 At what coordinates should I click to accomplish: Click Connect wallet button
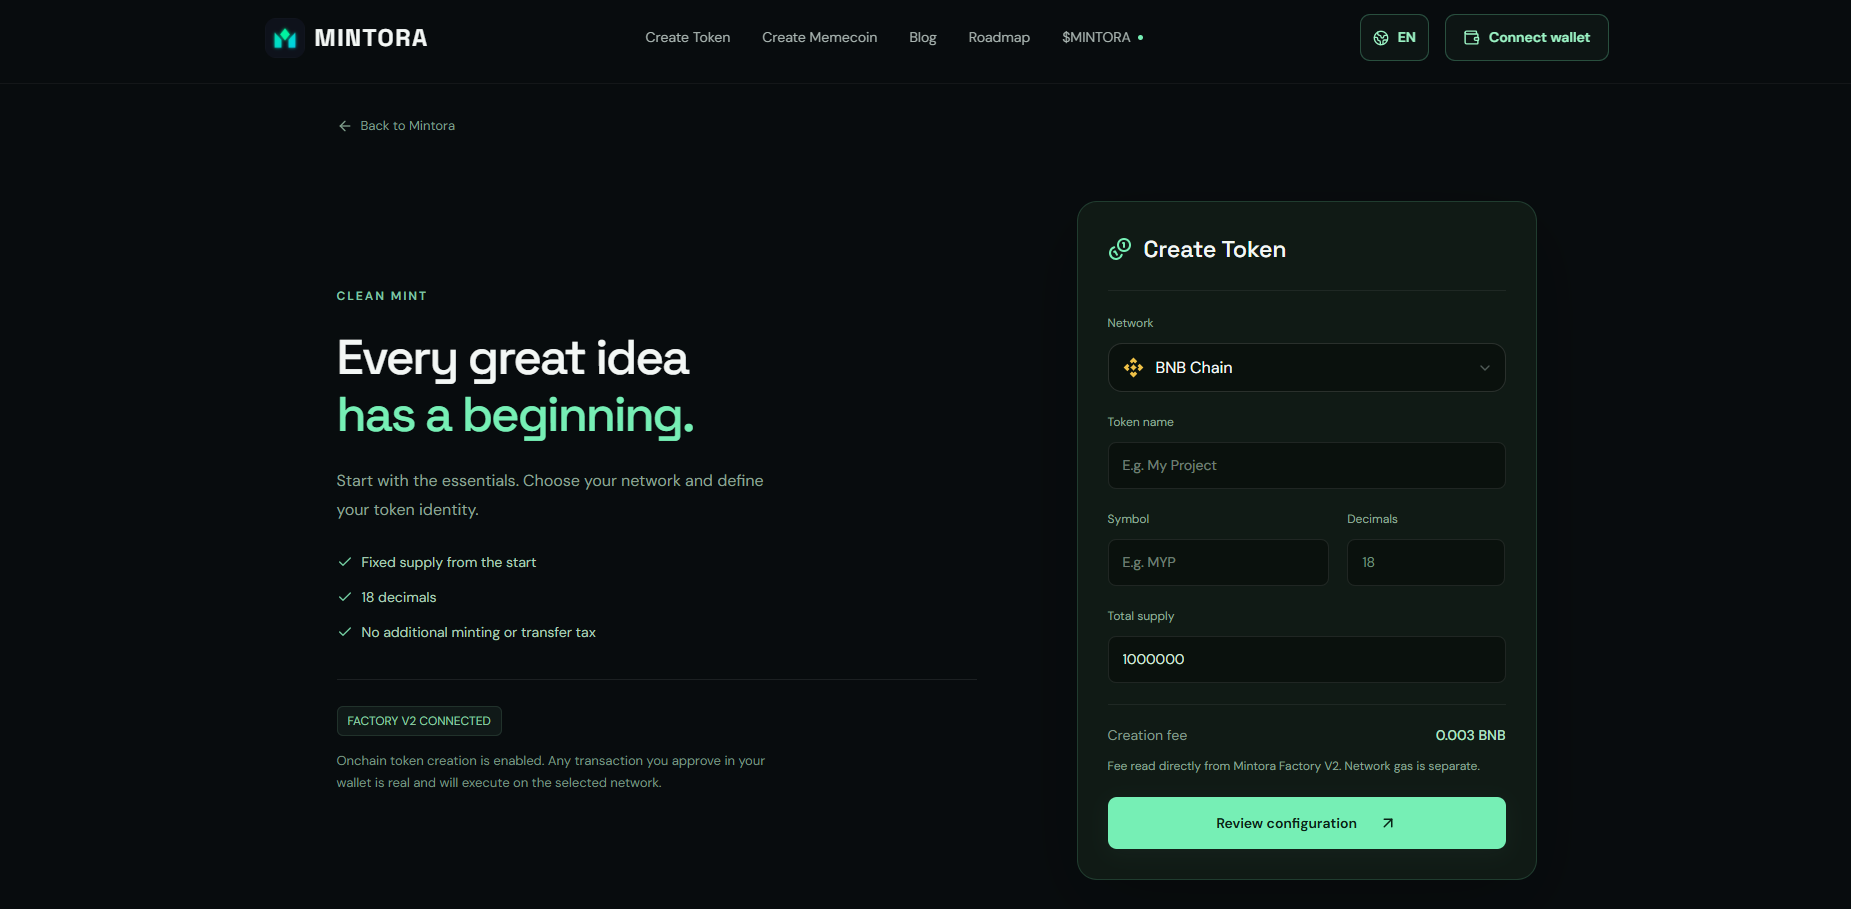pos(1527,38)
